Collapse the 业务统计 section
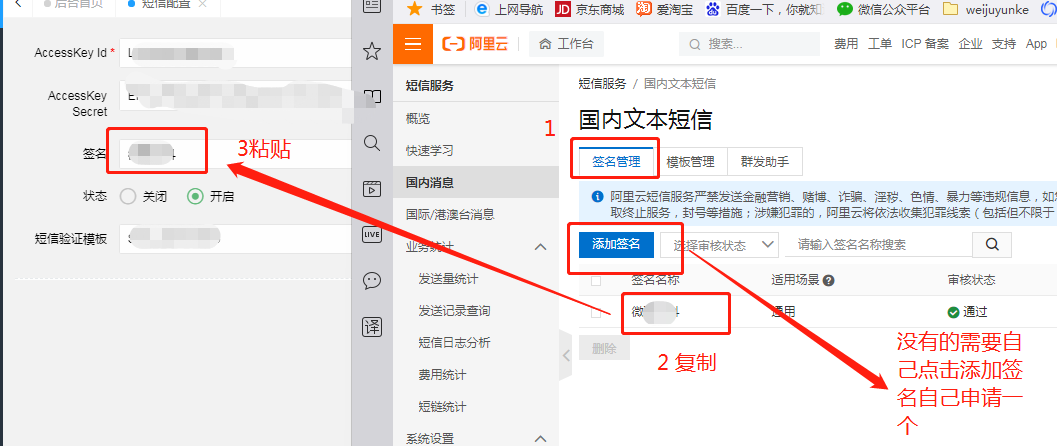This screenshot has width=1057, height=446. [540, 247]
